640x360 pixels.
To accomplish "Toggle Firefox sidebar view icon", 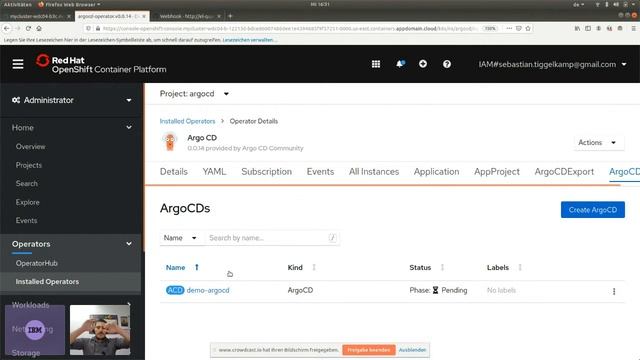I will tap(588, 28).
